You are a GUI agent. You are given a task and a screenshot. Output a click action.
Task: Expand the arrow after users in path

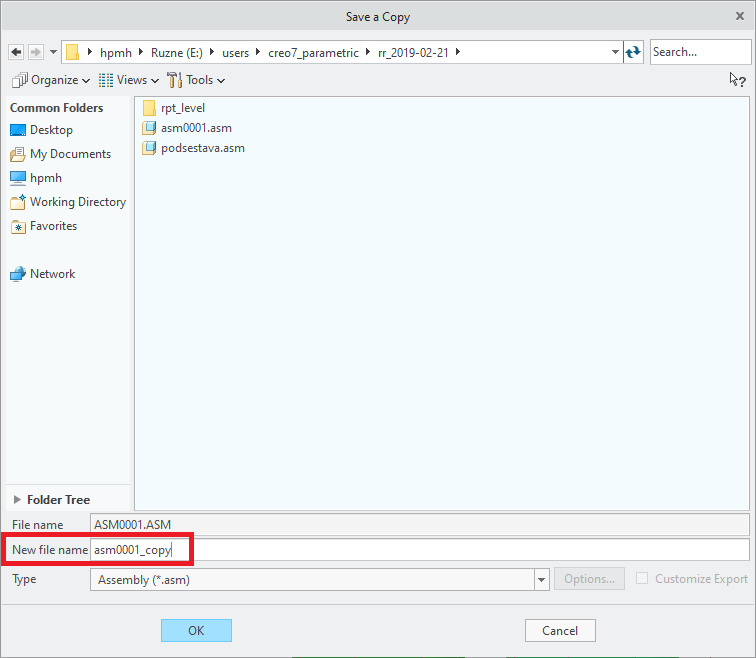[258, 52]
